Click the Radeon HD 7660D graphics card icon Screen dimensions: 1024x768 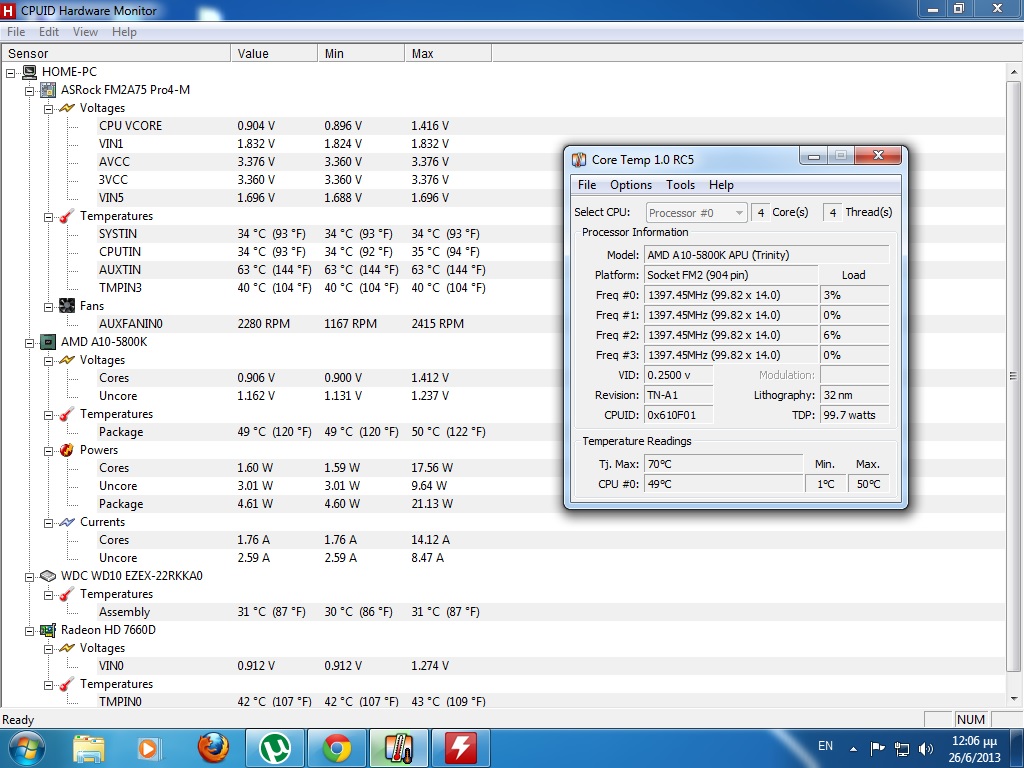coord(48,630)
